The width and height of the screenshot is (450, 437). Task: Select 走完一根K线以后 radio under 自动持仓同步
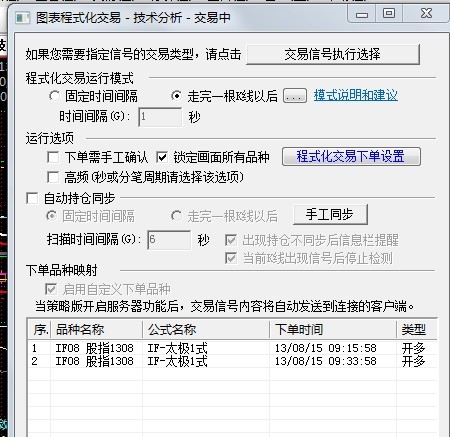[x=176, y=216]
